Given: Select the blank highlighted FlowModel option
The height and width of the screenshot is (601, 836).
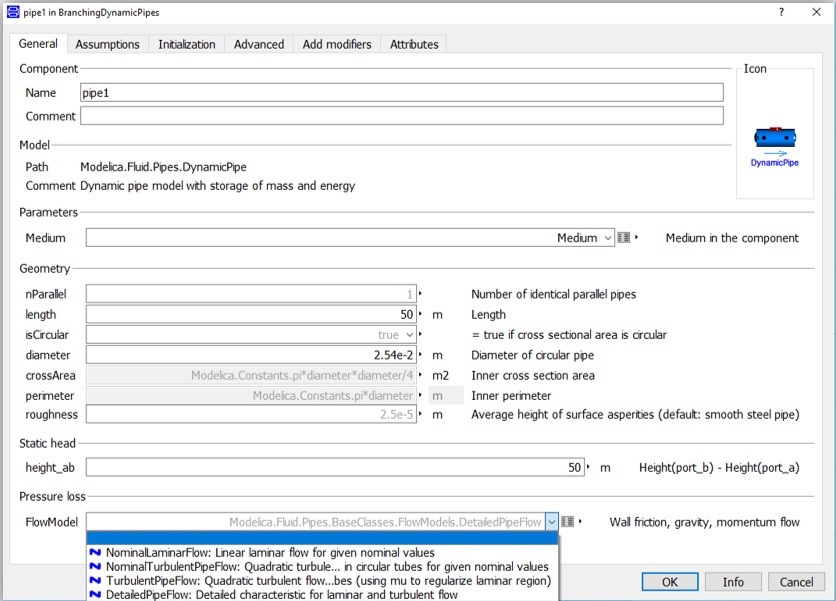Looking at the screenshot, I should click(322, 538).
